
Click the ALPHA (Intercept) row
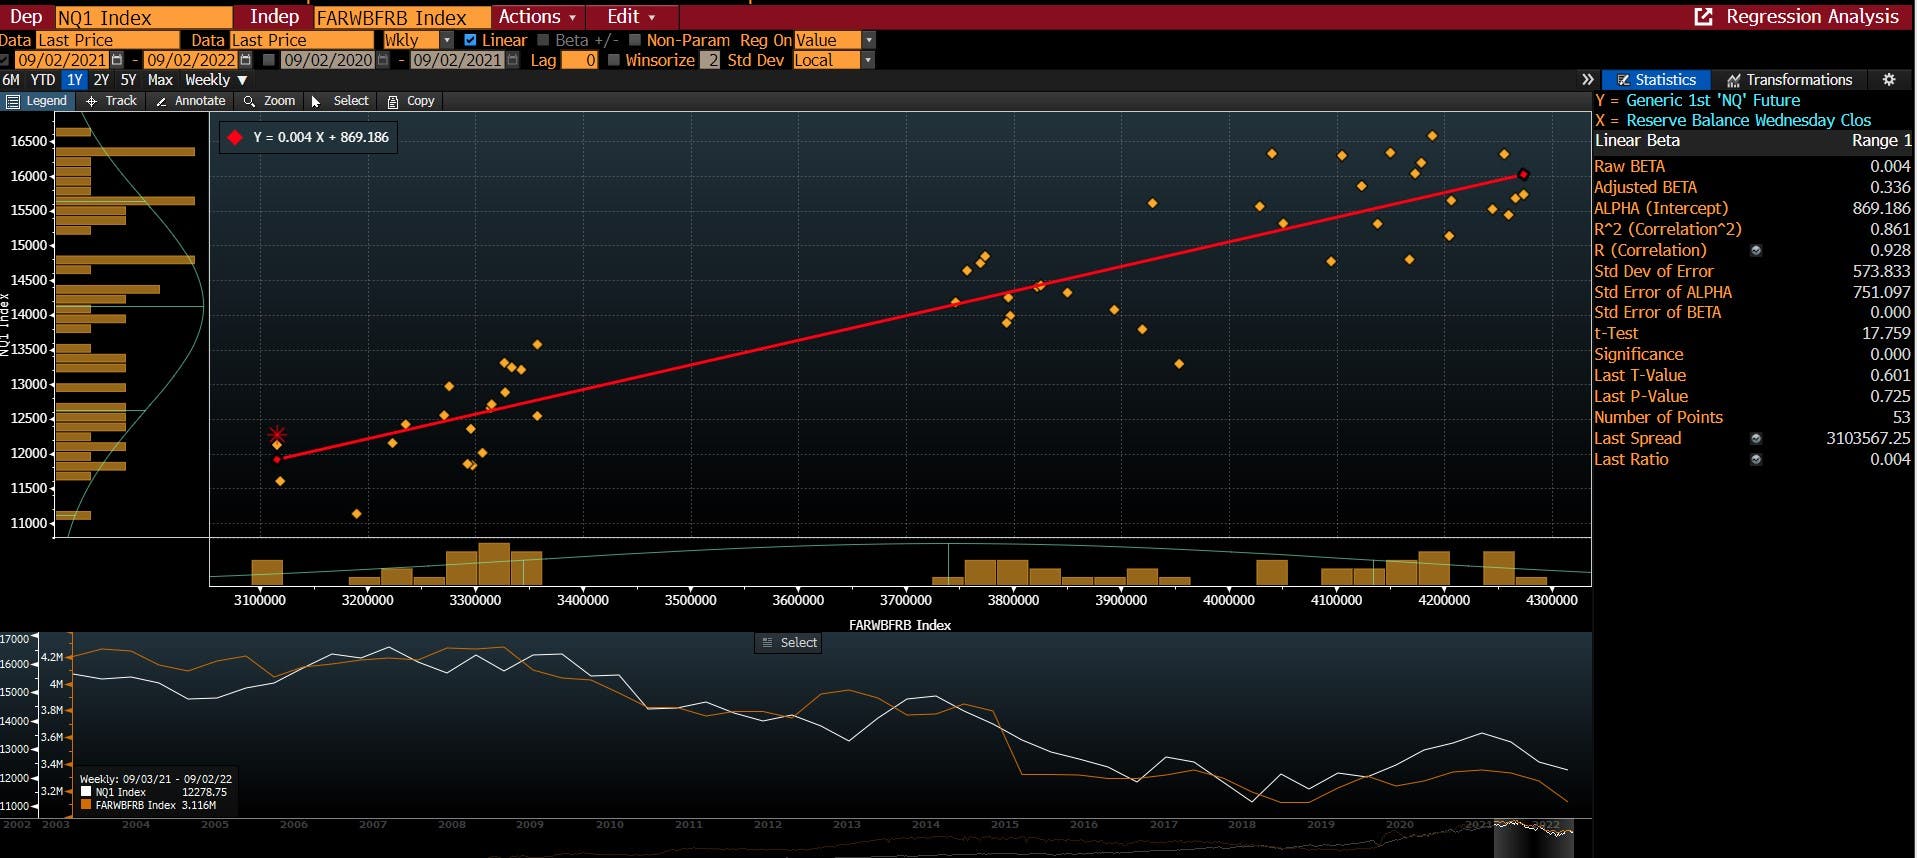[x=1752, y=208]
